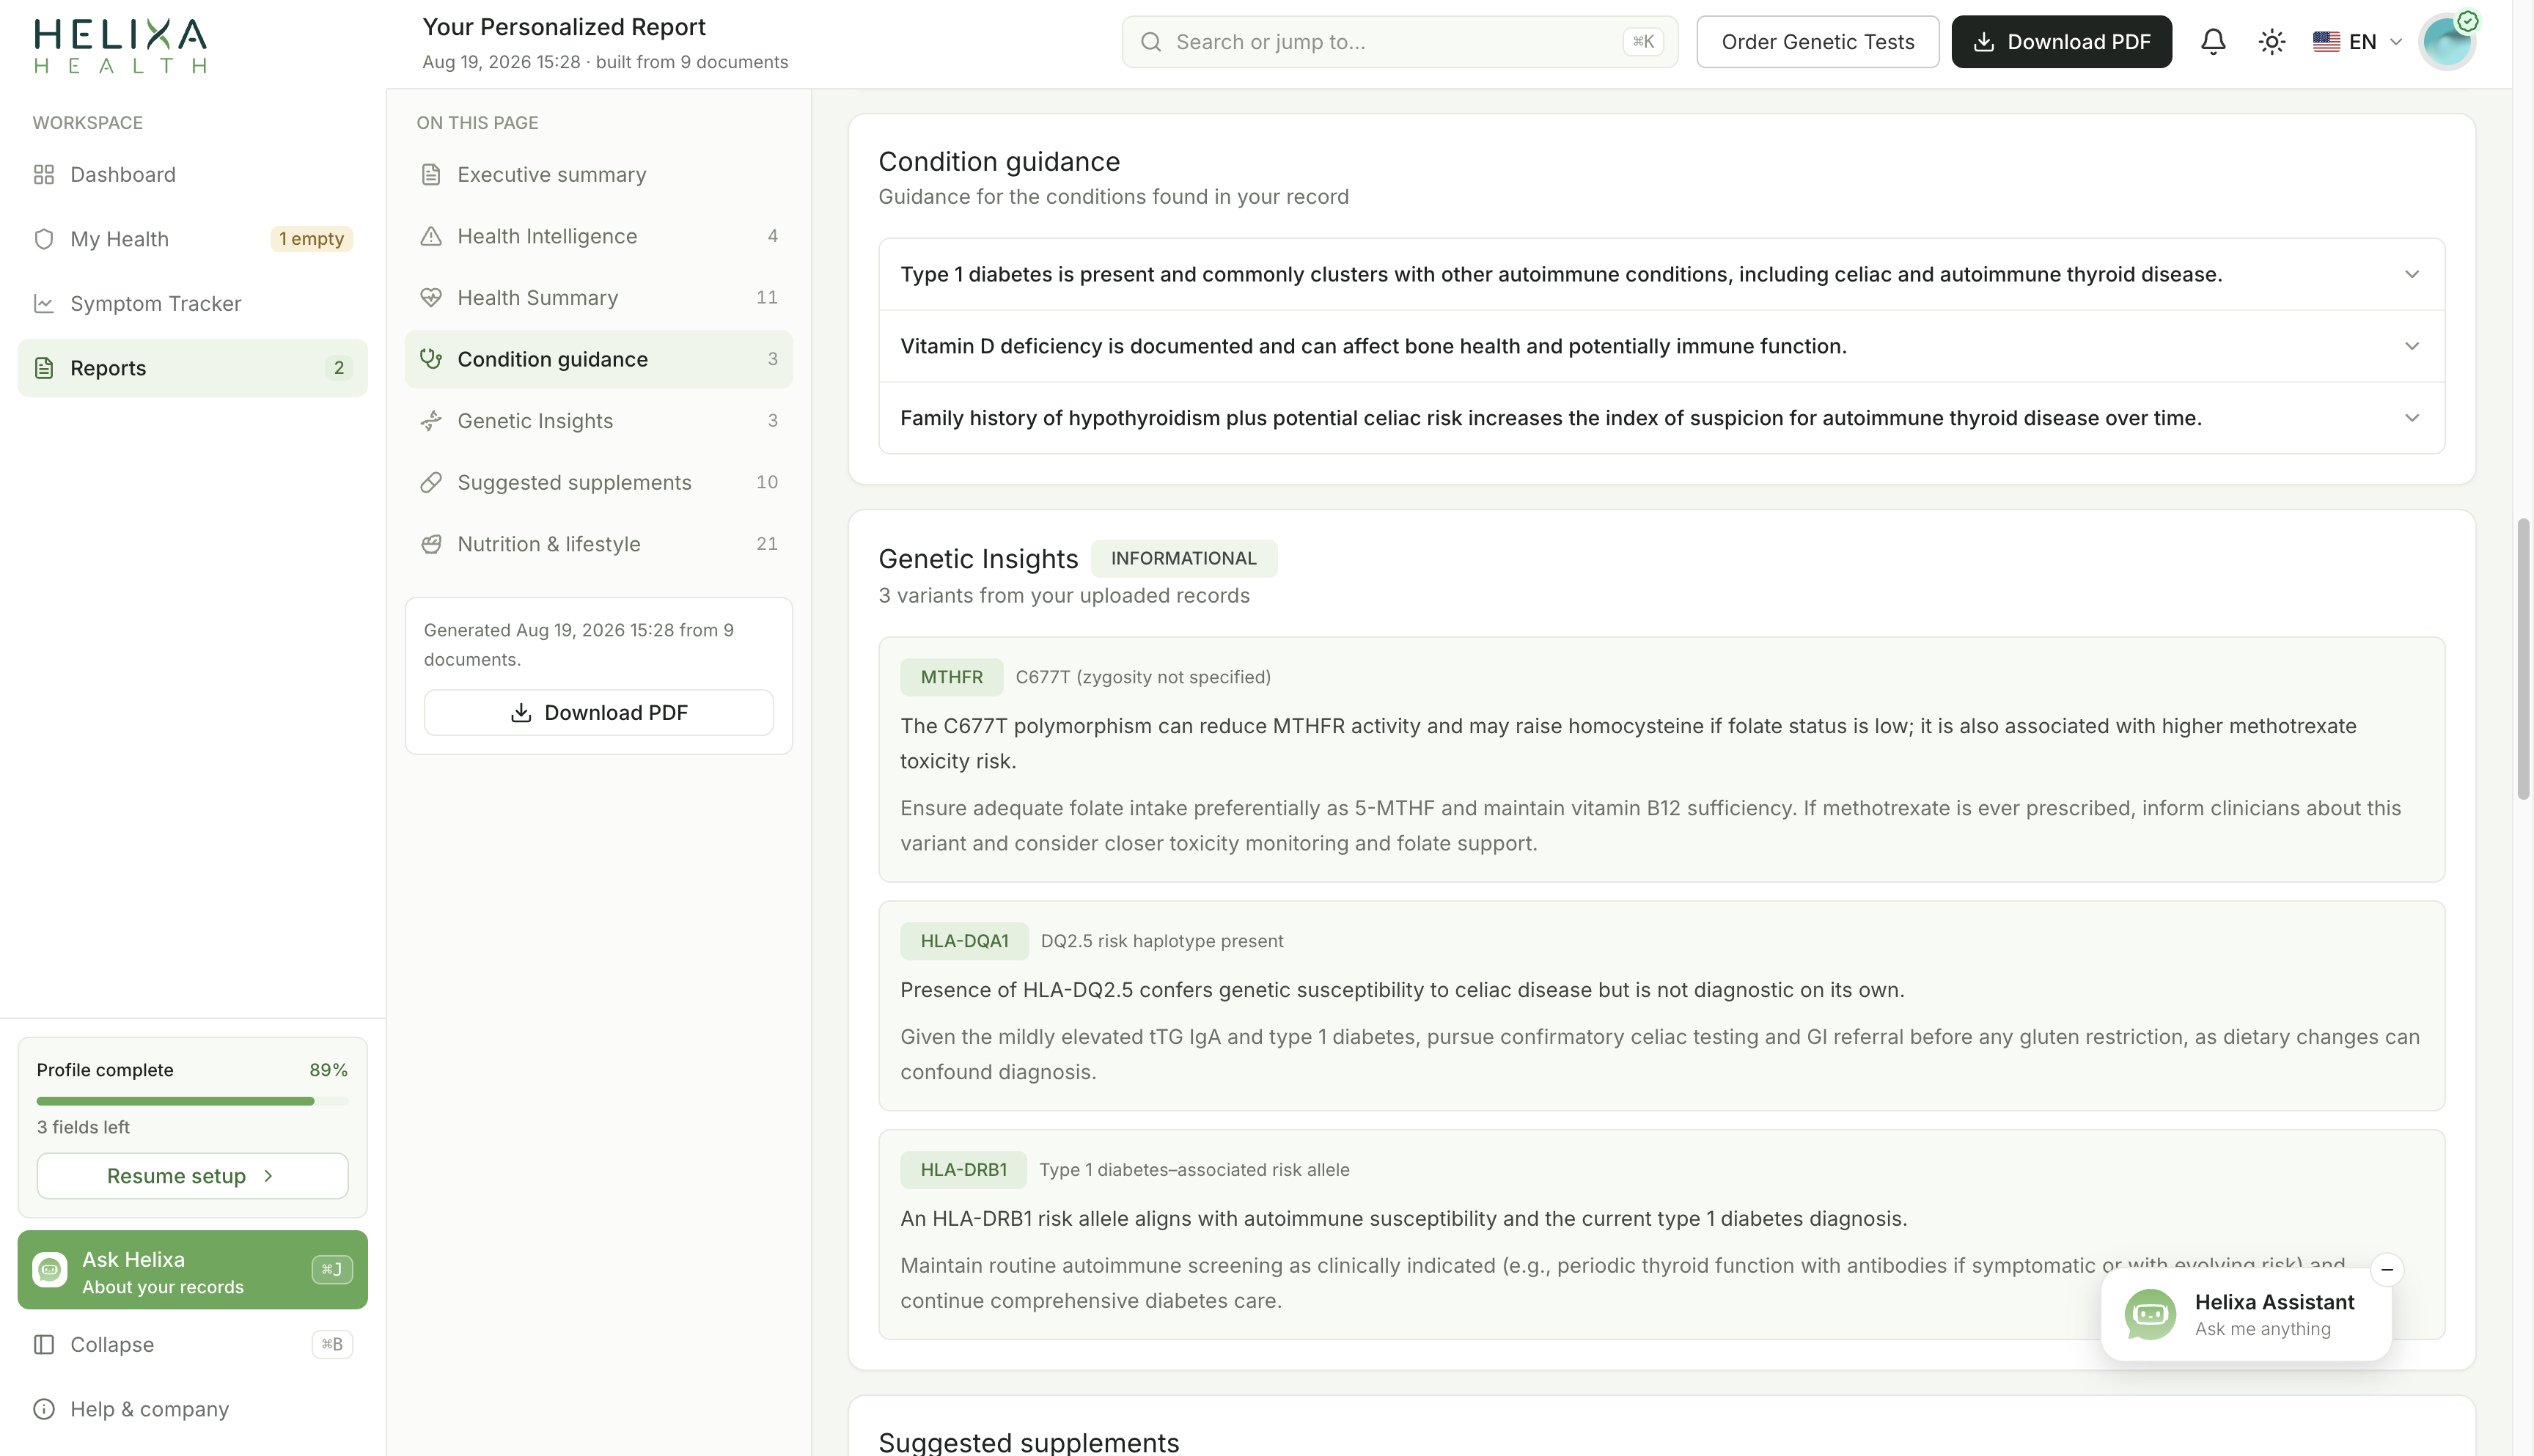Expand the Vitamin D deficiency guidance row

click(x=1661, y=346)
